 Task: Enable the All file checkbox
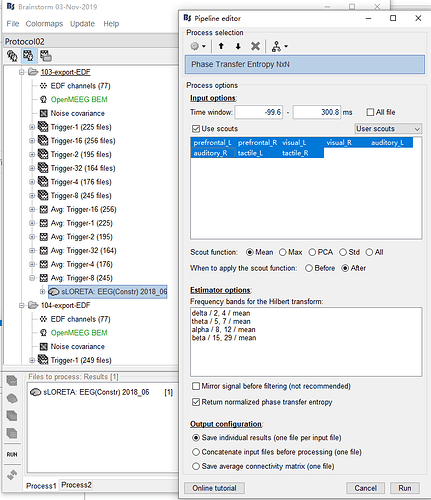pos(370,112)
